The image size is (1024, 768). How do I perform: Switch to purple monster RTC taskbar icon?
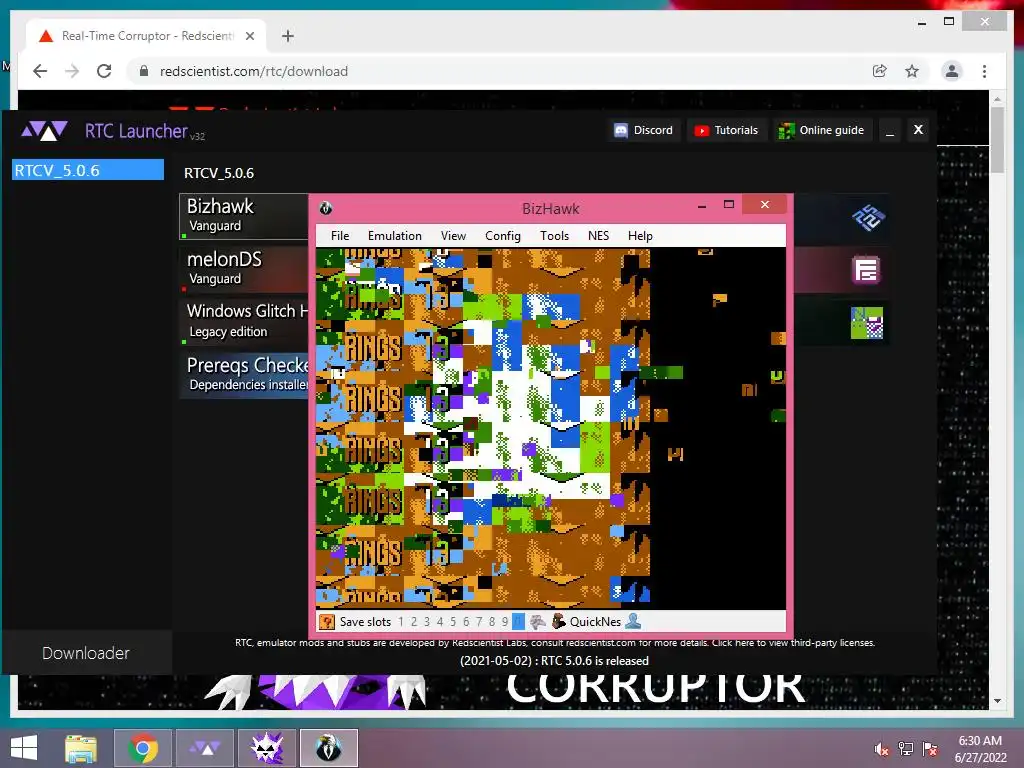pyautogui.click(x=267, y=748)
